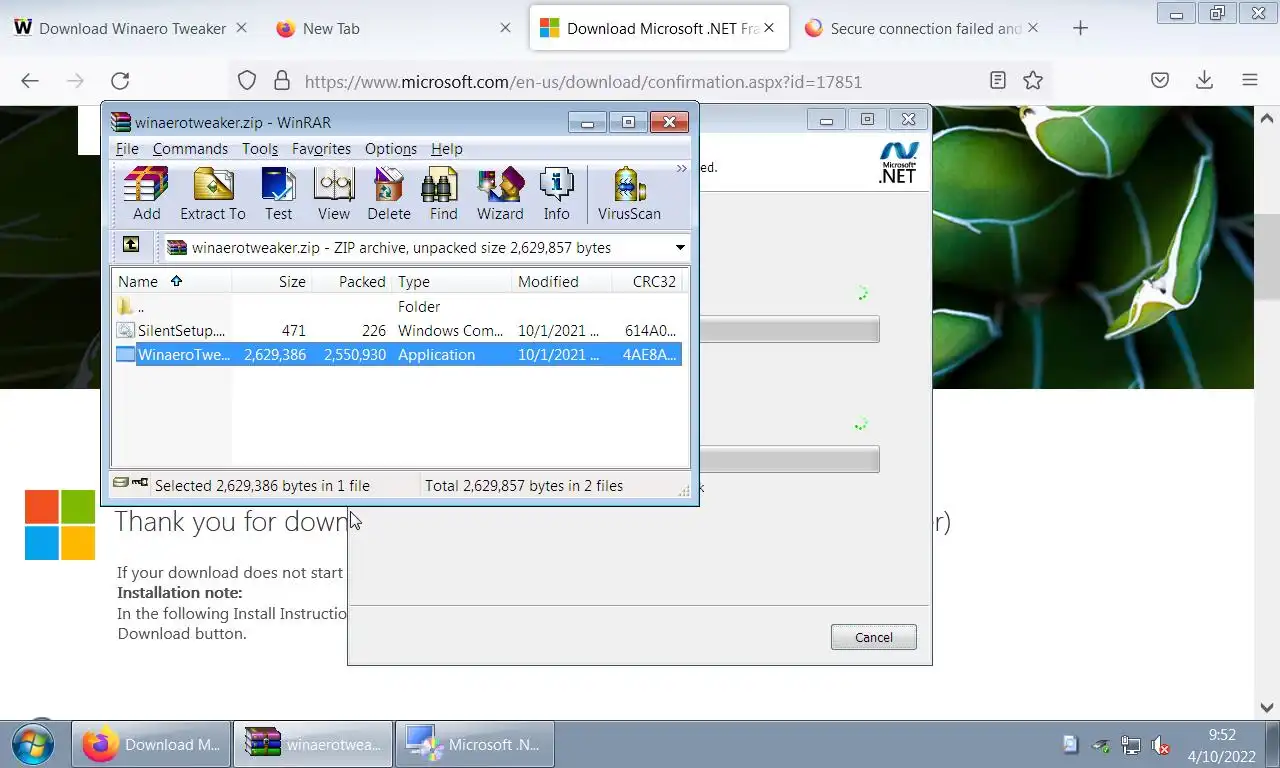Open the Firefox hamburger menu
This screenshot has height=768, width=1280.
[x=1249, y=81]
